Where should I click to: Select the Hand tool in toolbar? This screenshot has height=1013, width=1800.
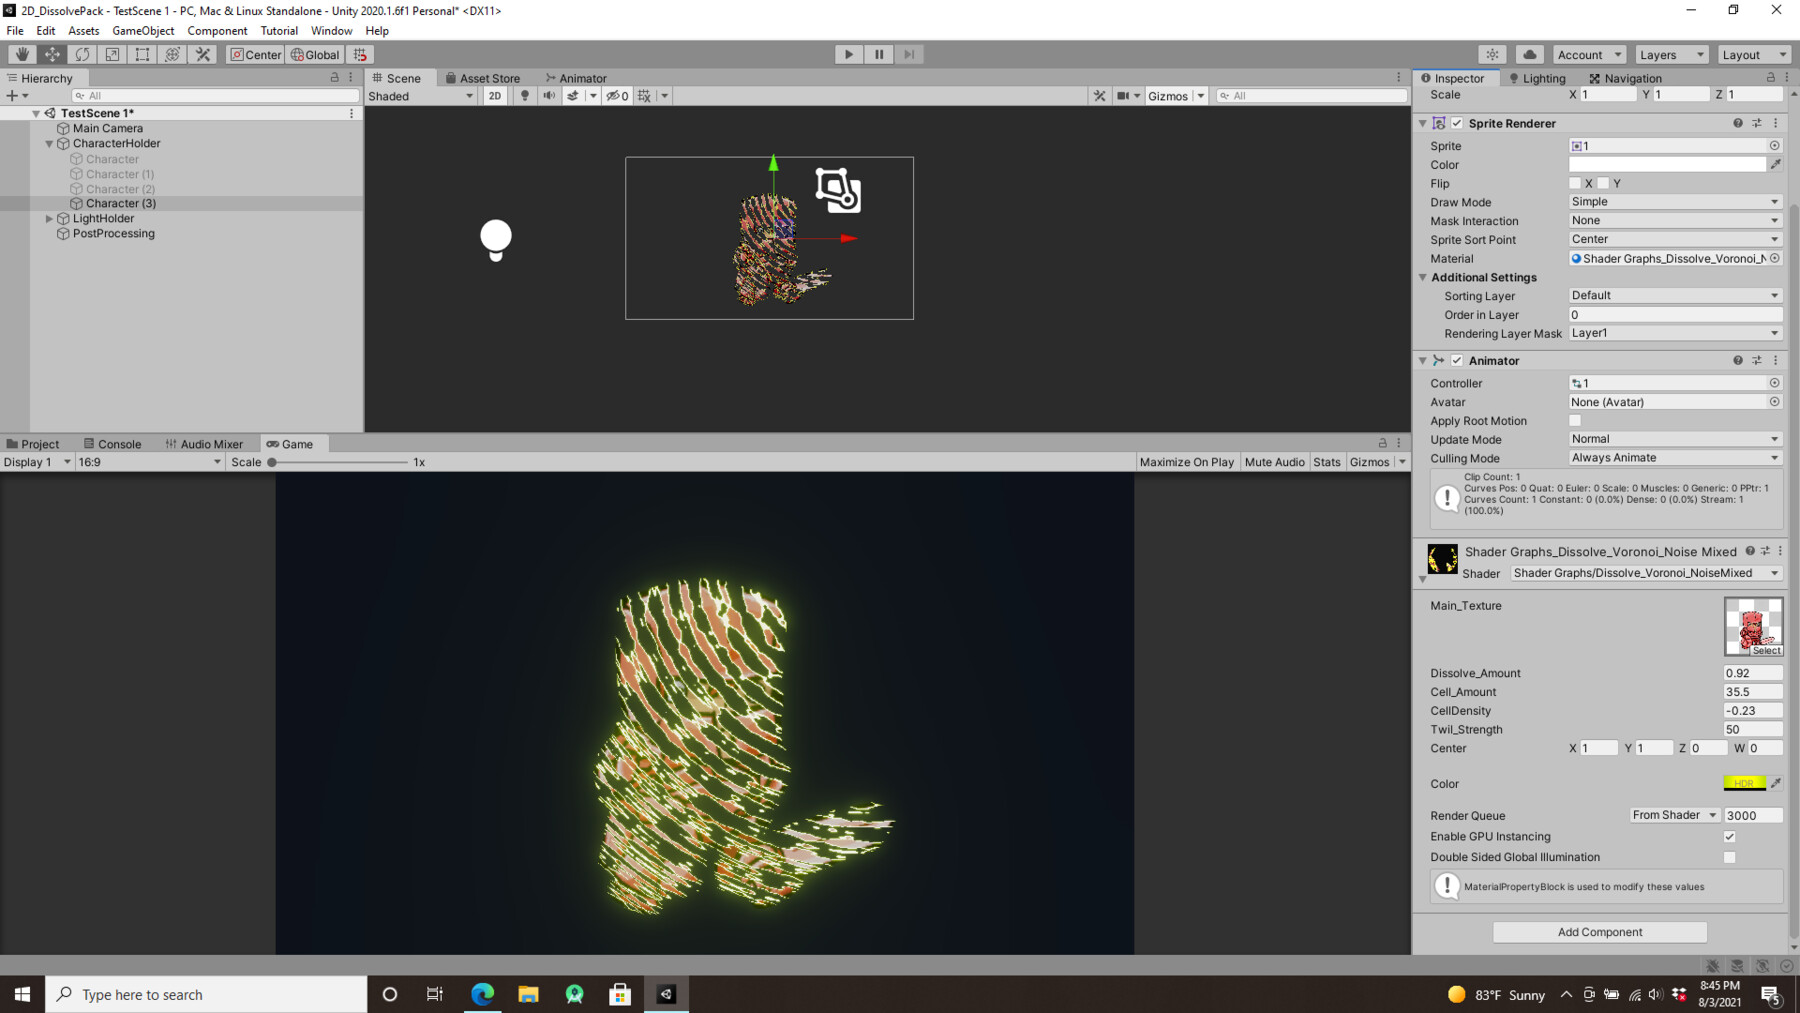(x=21, y=54)
